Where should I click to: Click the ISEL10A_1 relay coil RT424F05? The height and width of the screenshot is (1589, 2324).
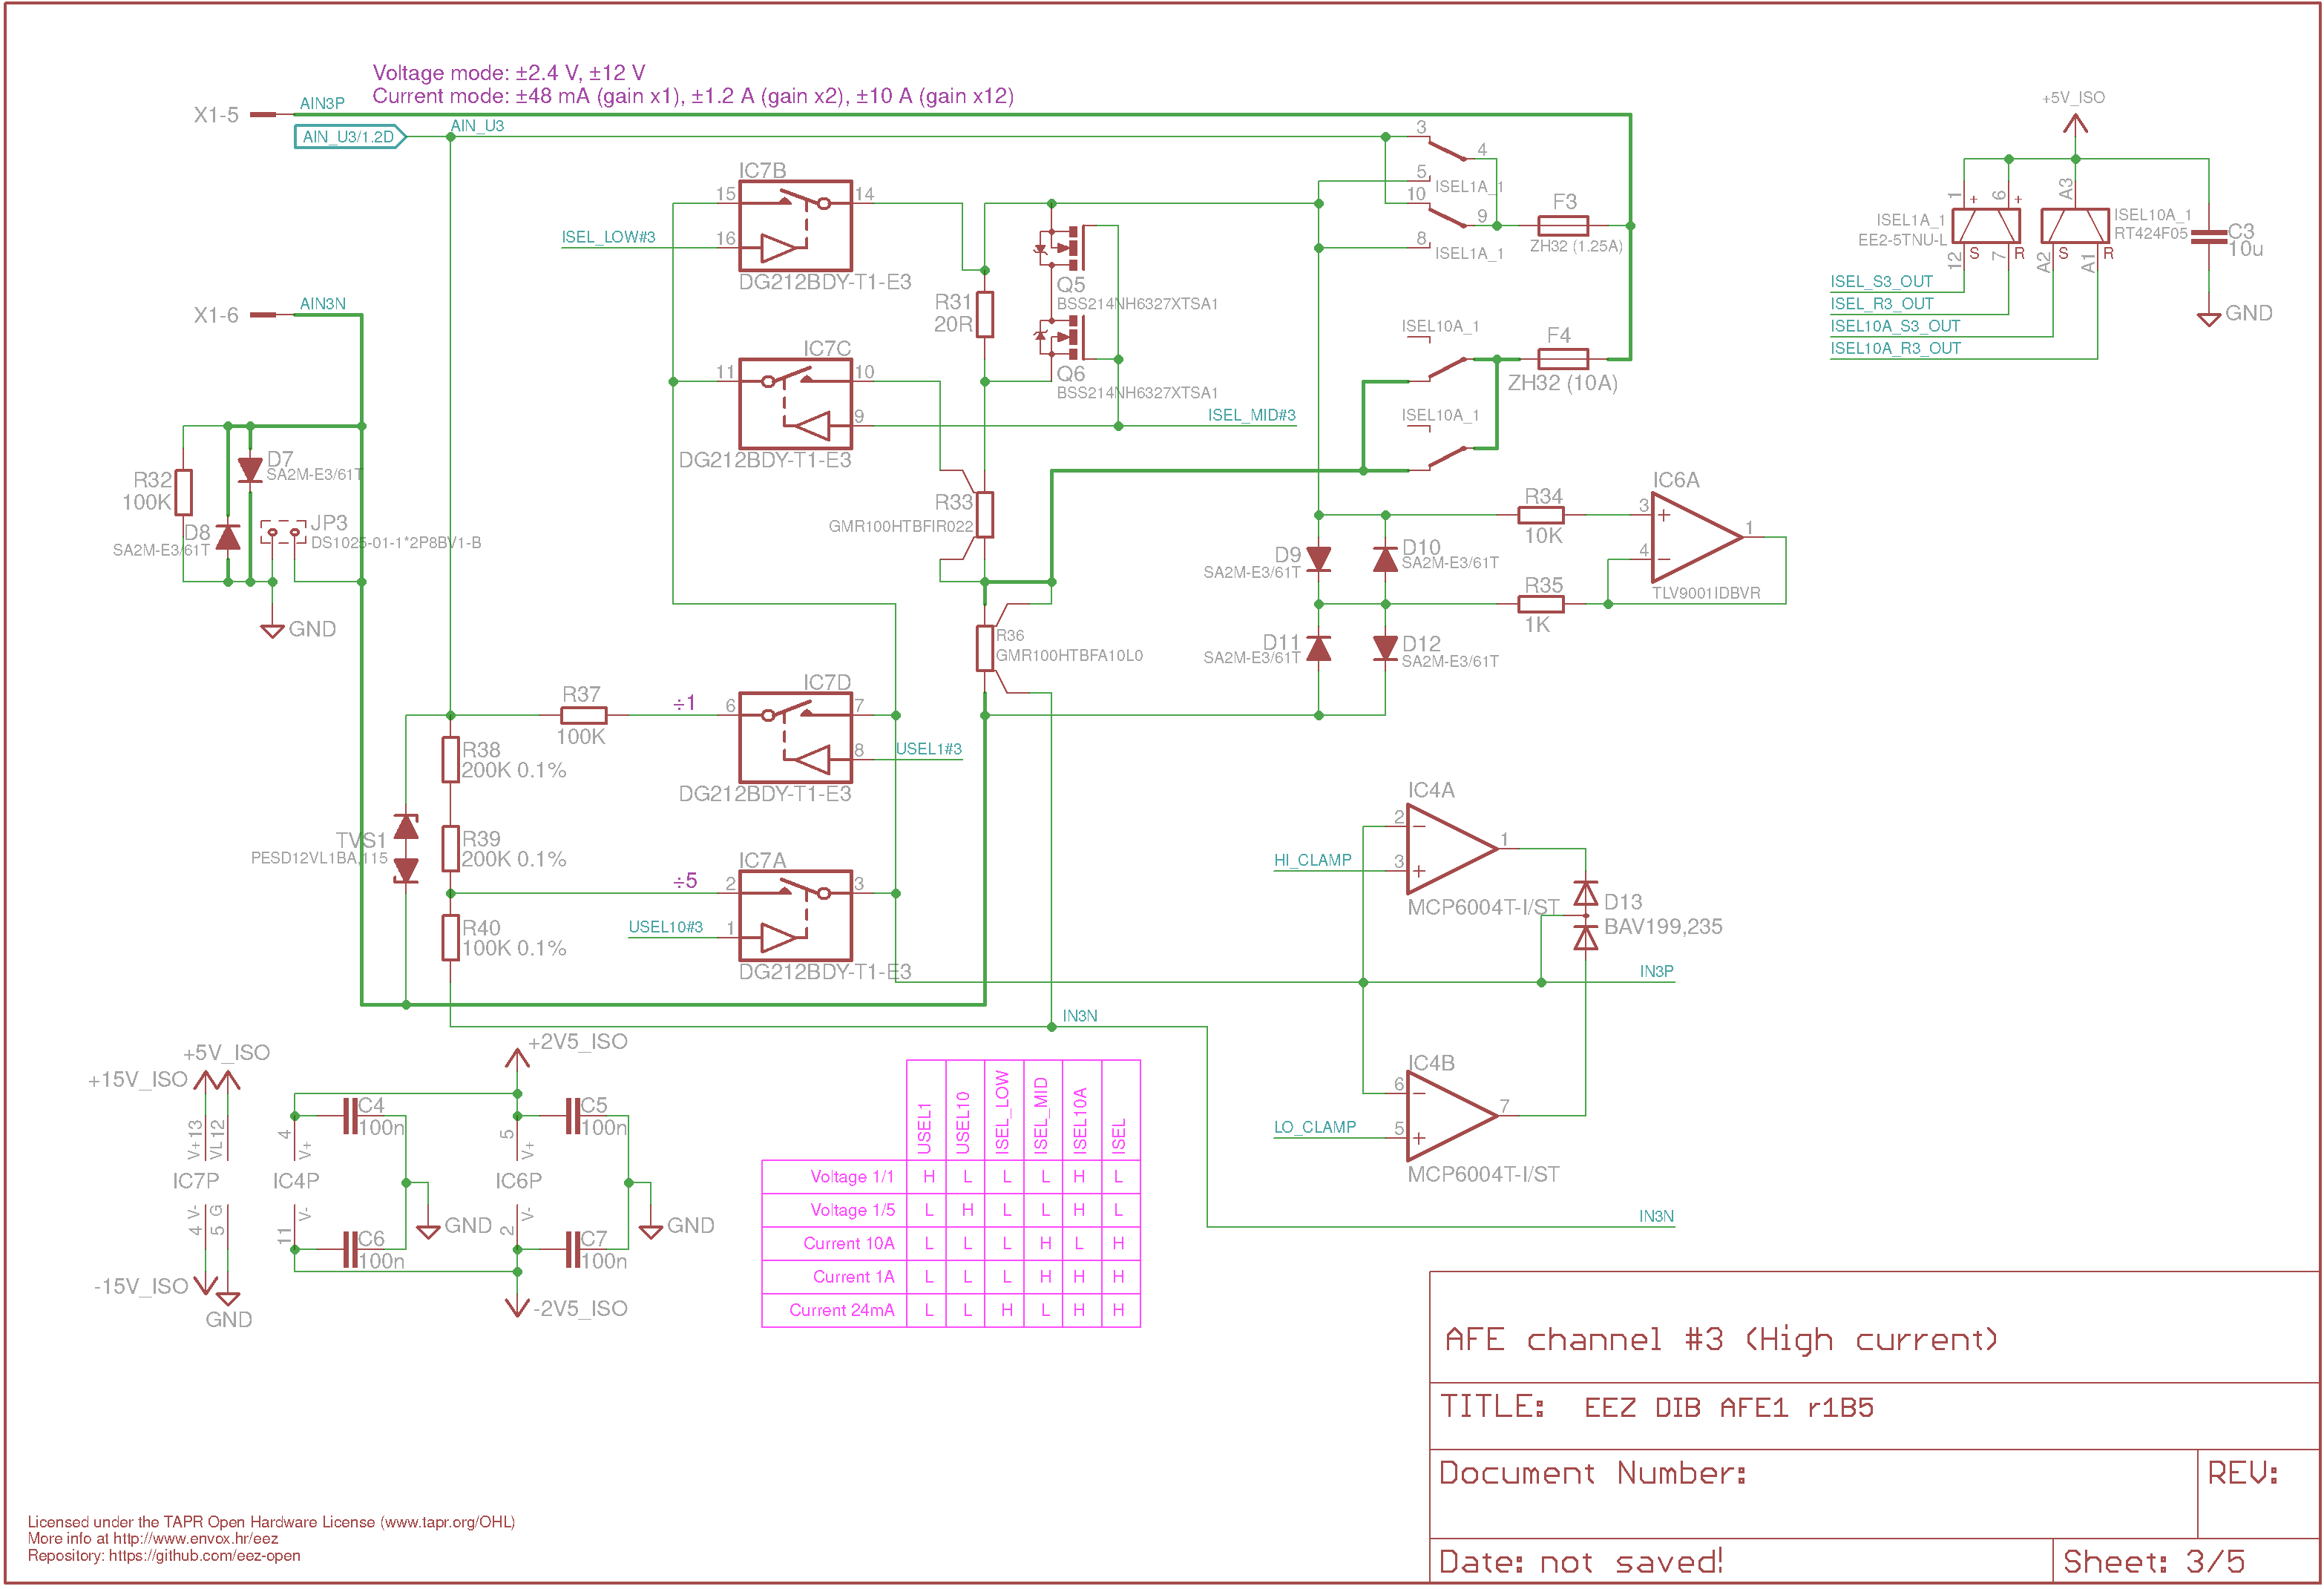2076,226
